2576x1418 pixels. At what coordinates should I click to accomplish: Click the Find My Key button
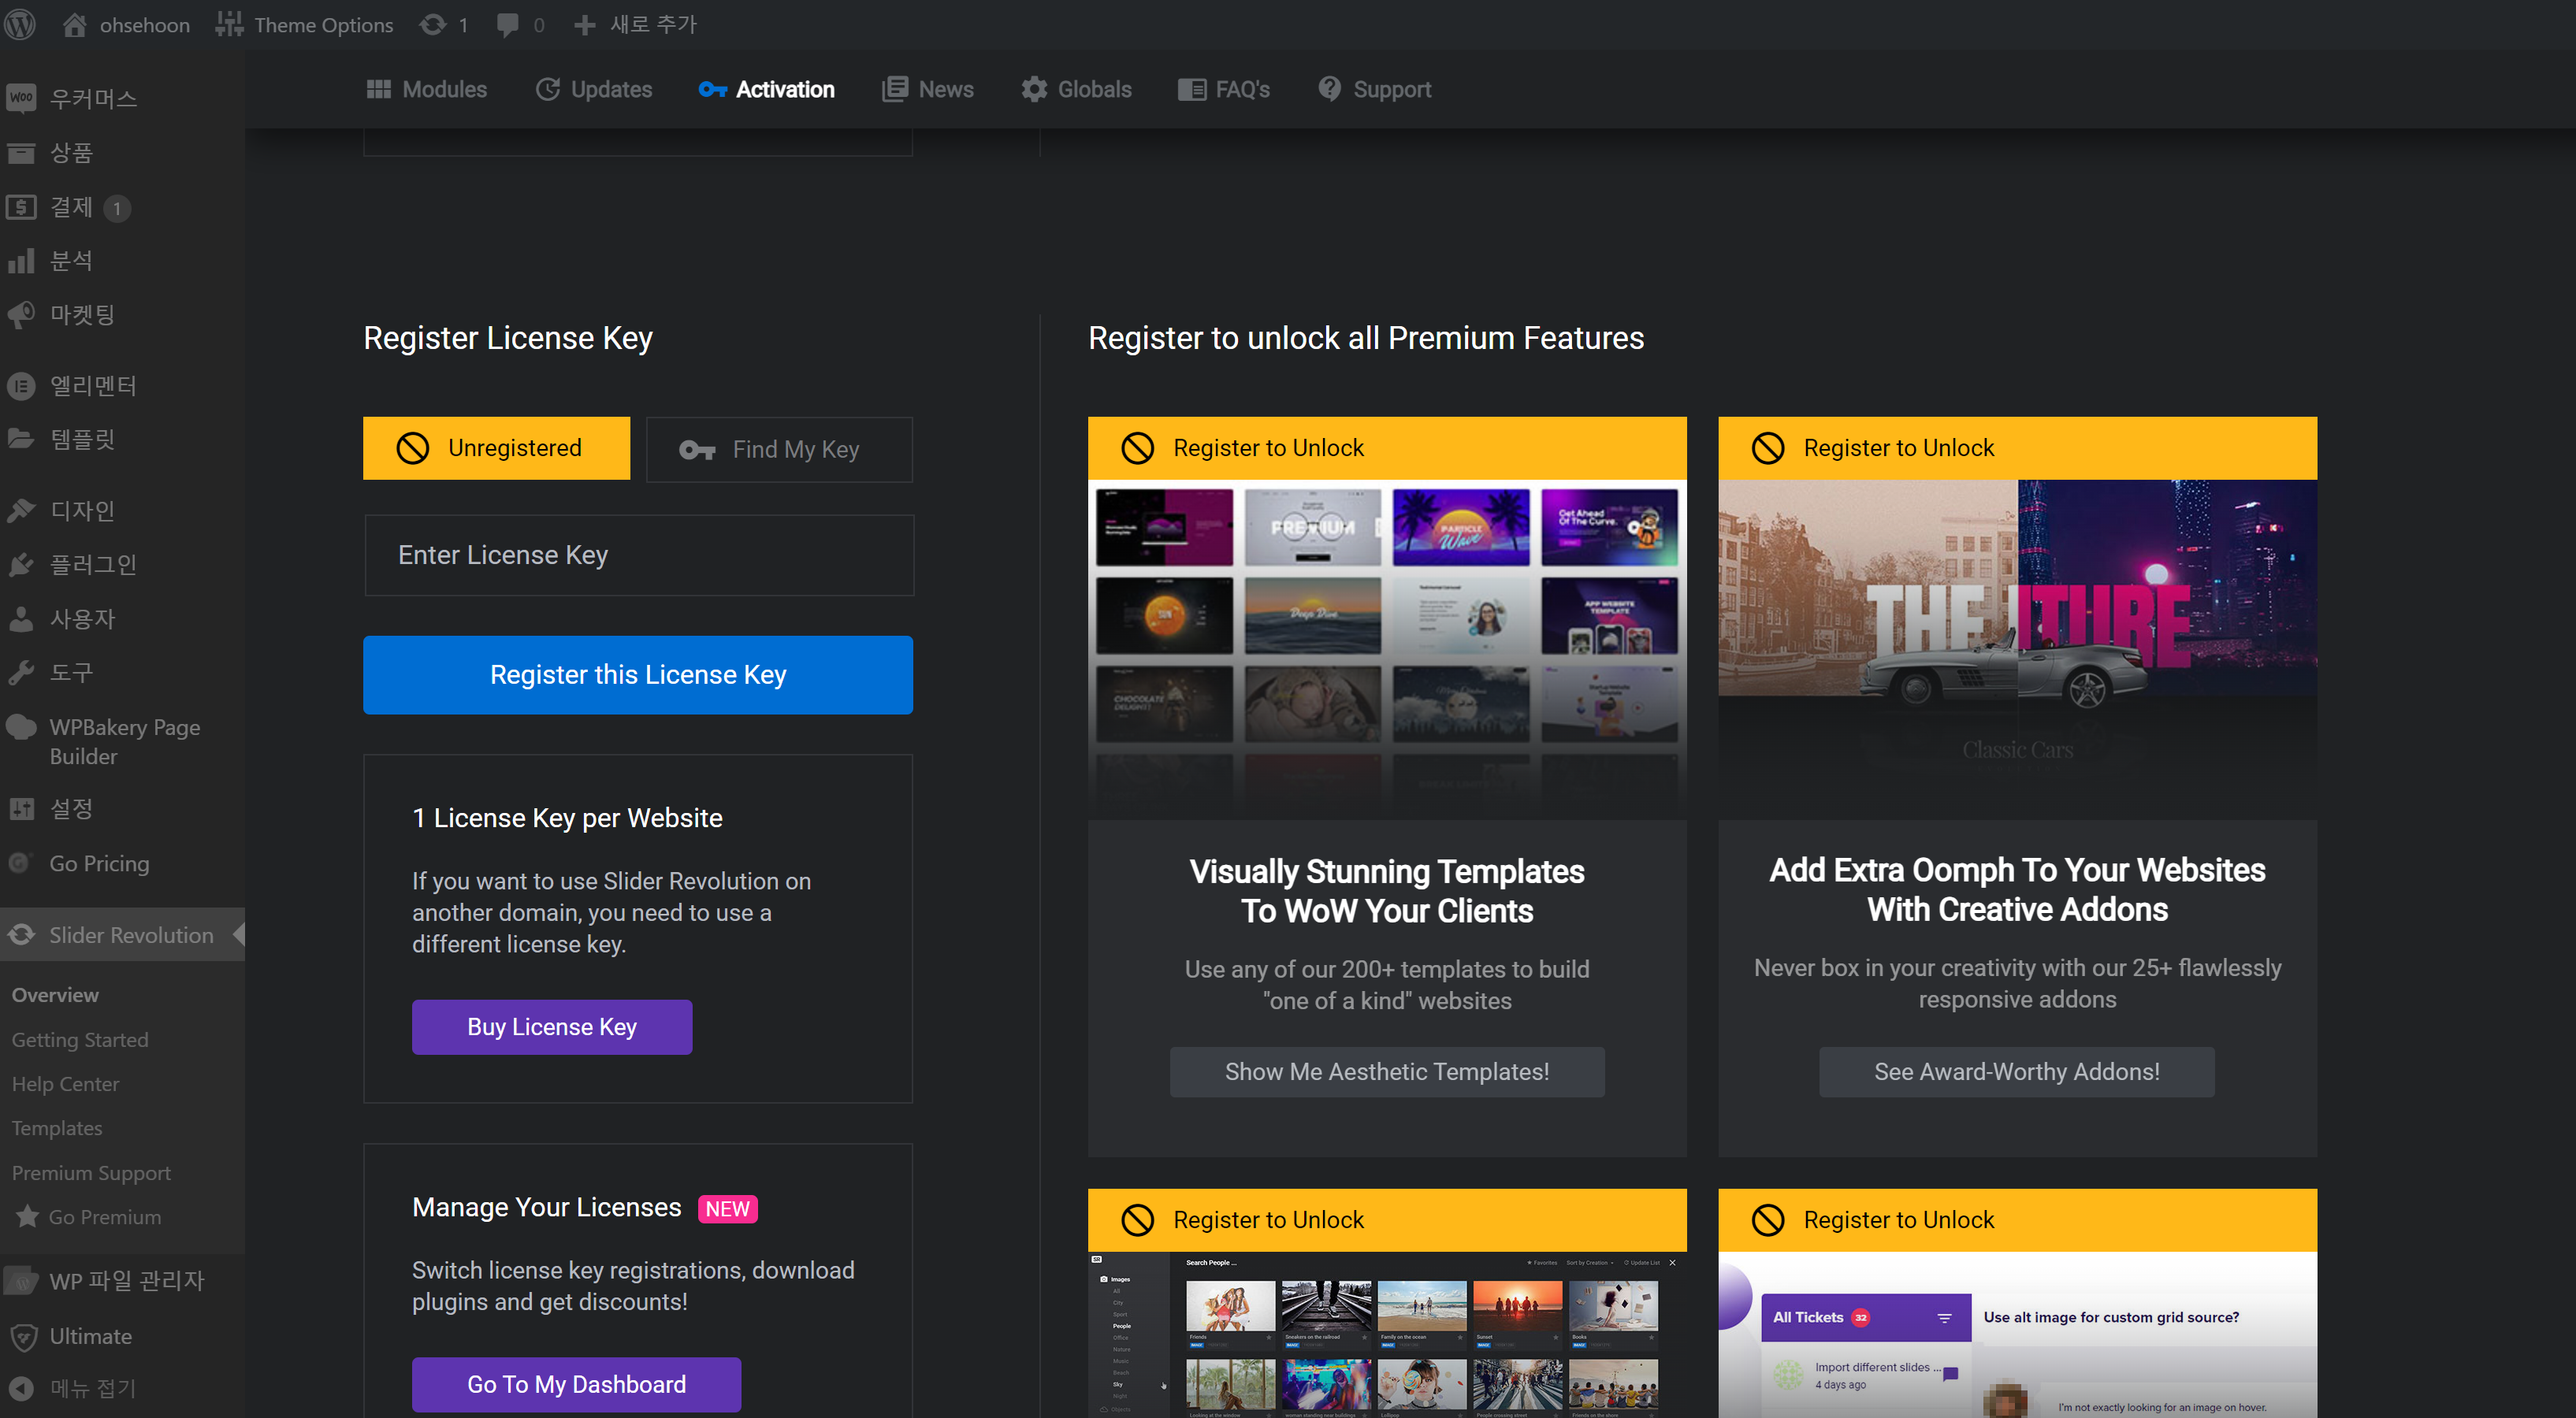click(x=779, y=449)
